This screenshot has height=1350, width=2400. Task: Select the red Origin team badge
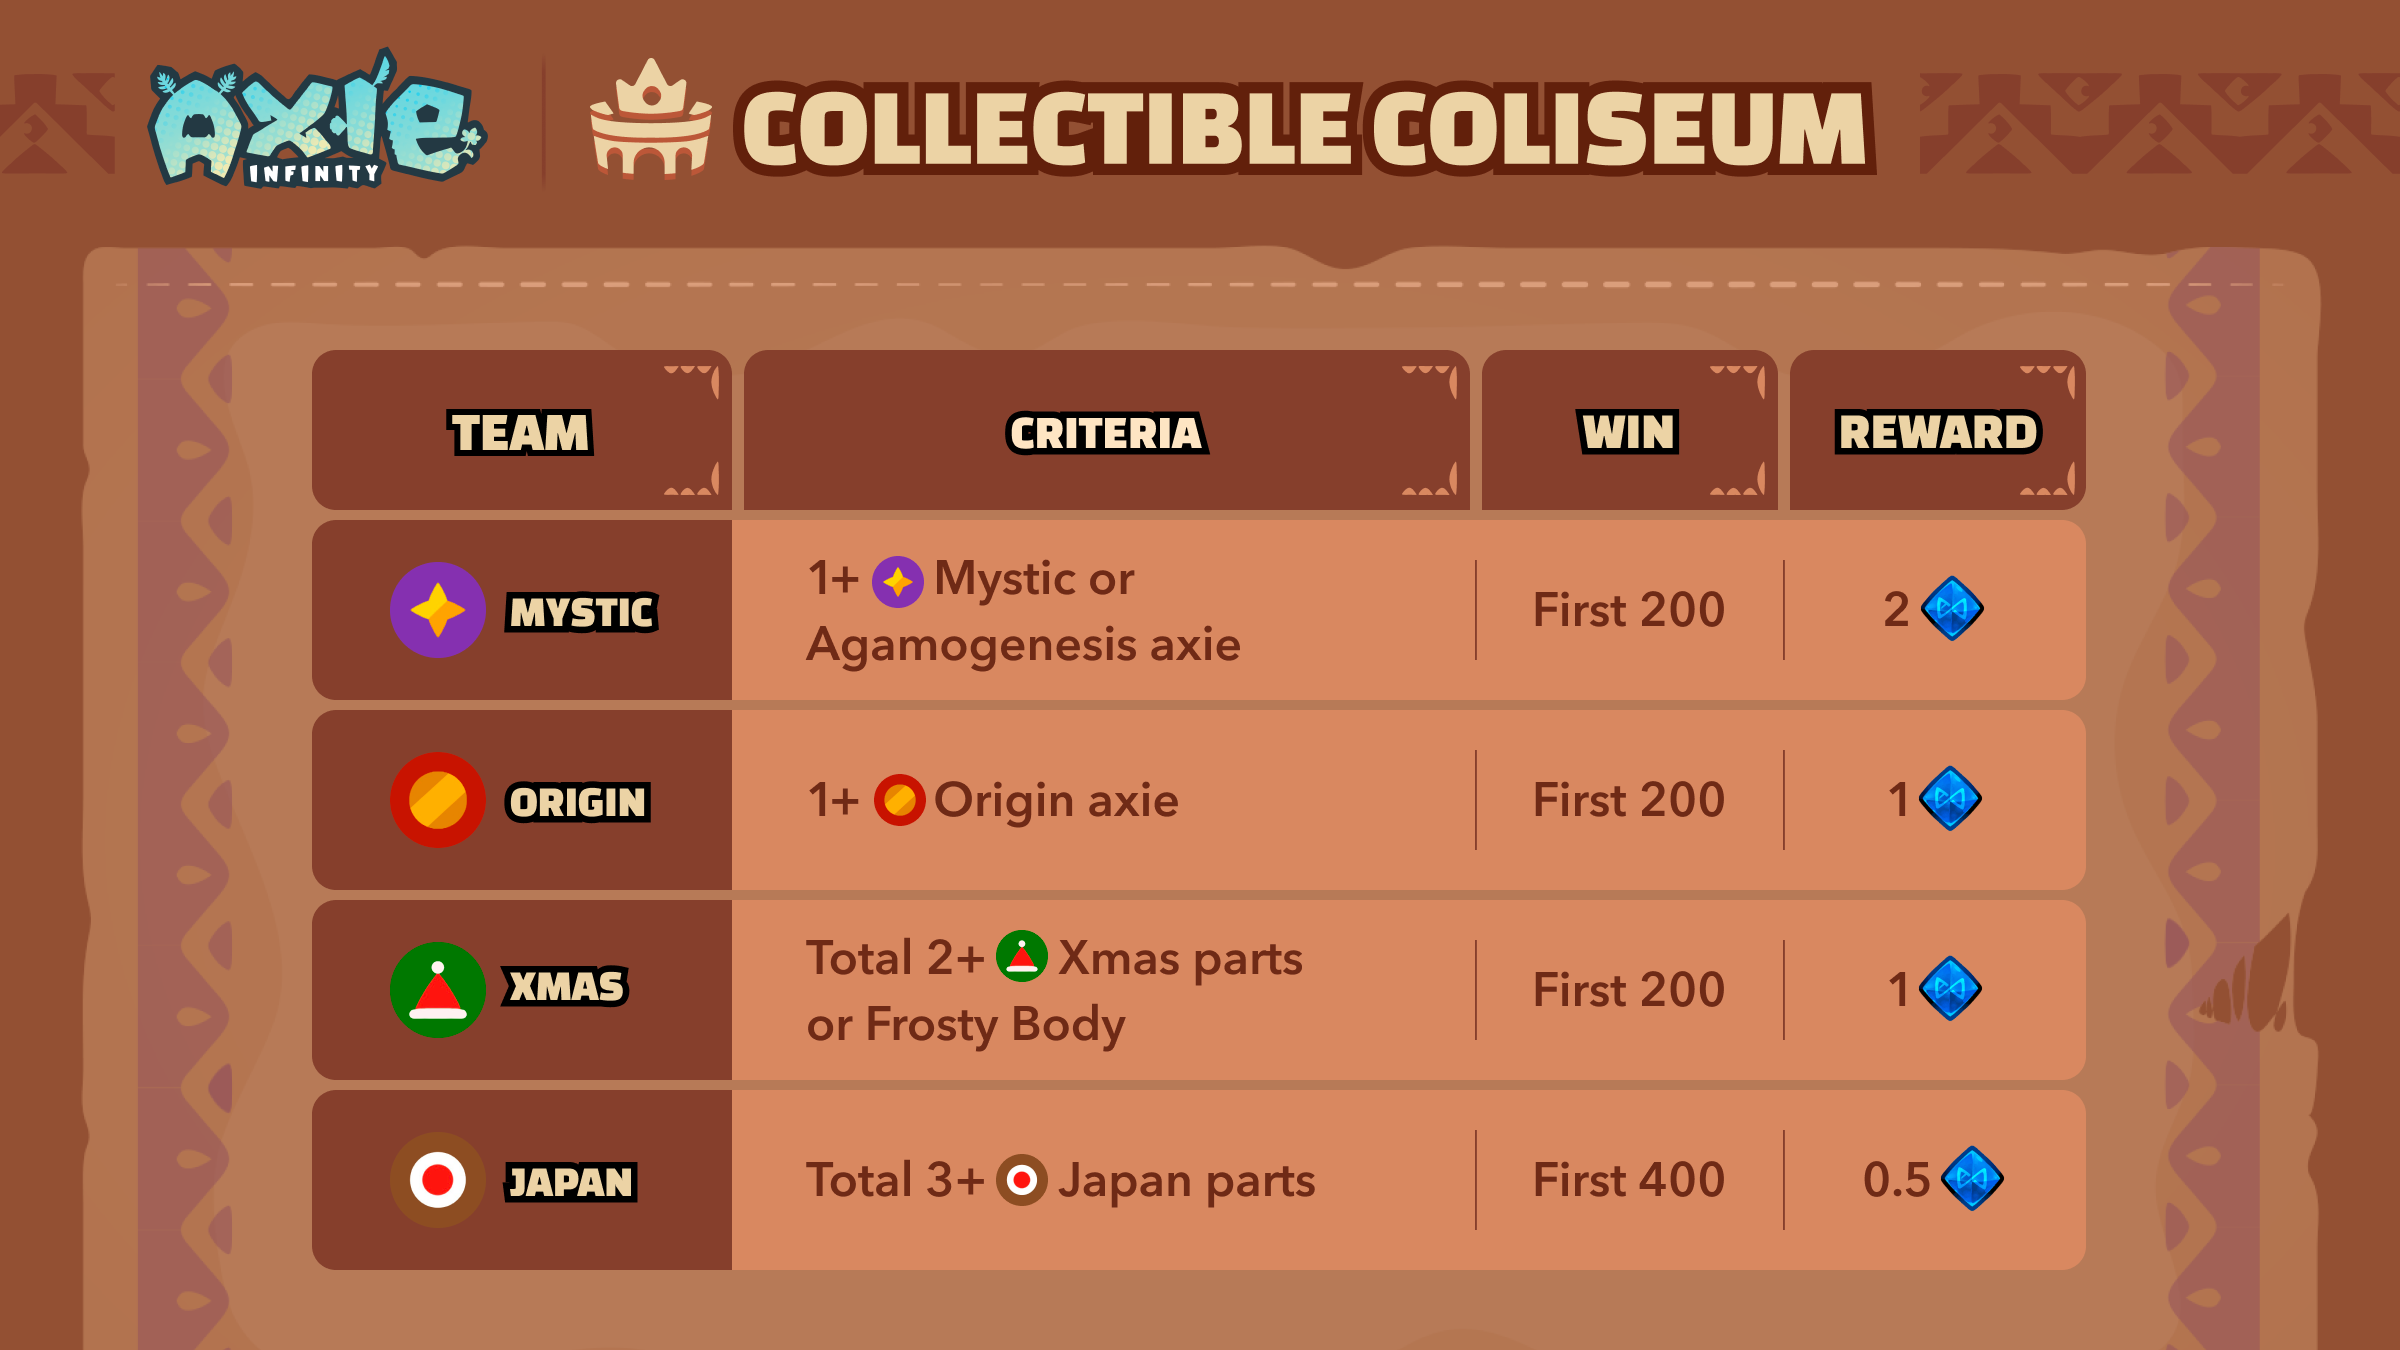click(x=438, y=800)
